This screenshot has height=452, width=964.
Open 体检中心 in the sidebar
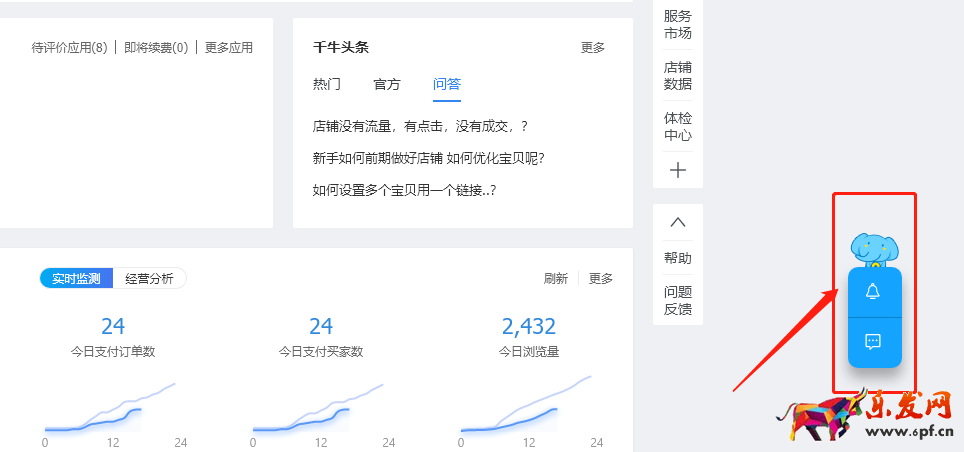678,127
